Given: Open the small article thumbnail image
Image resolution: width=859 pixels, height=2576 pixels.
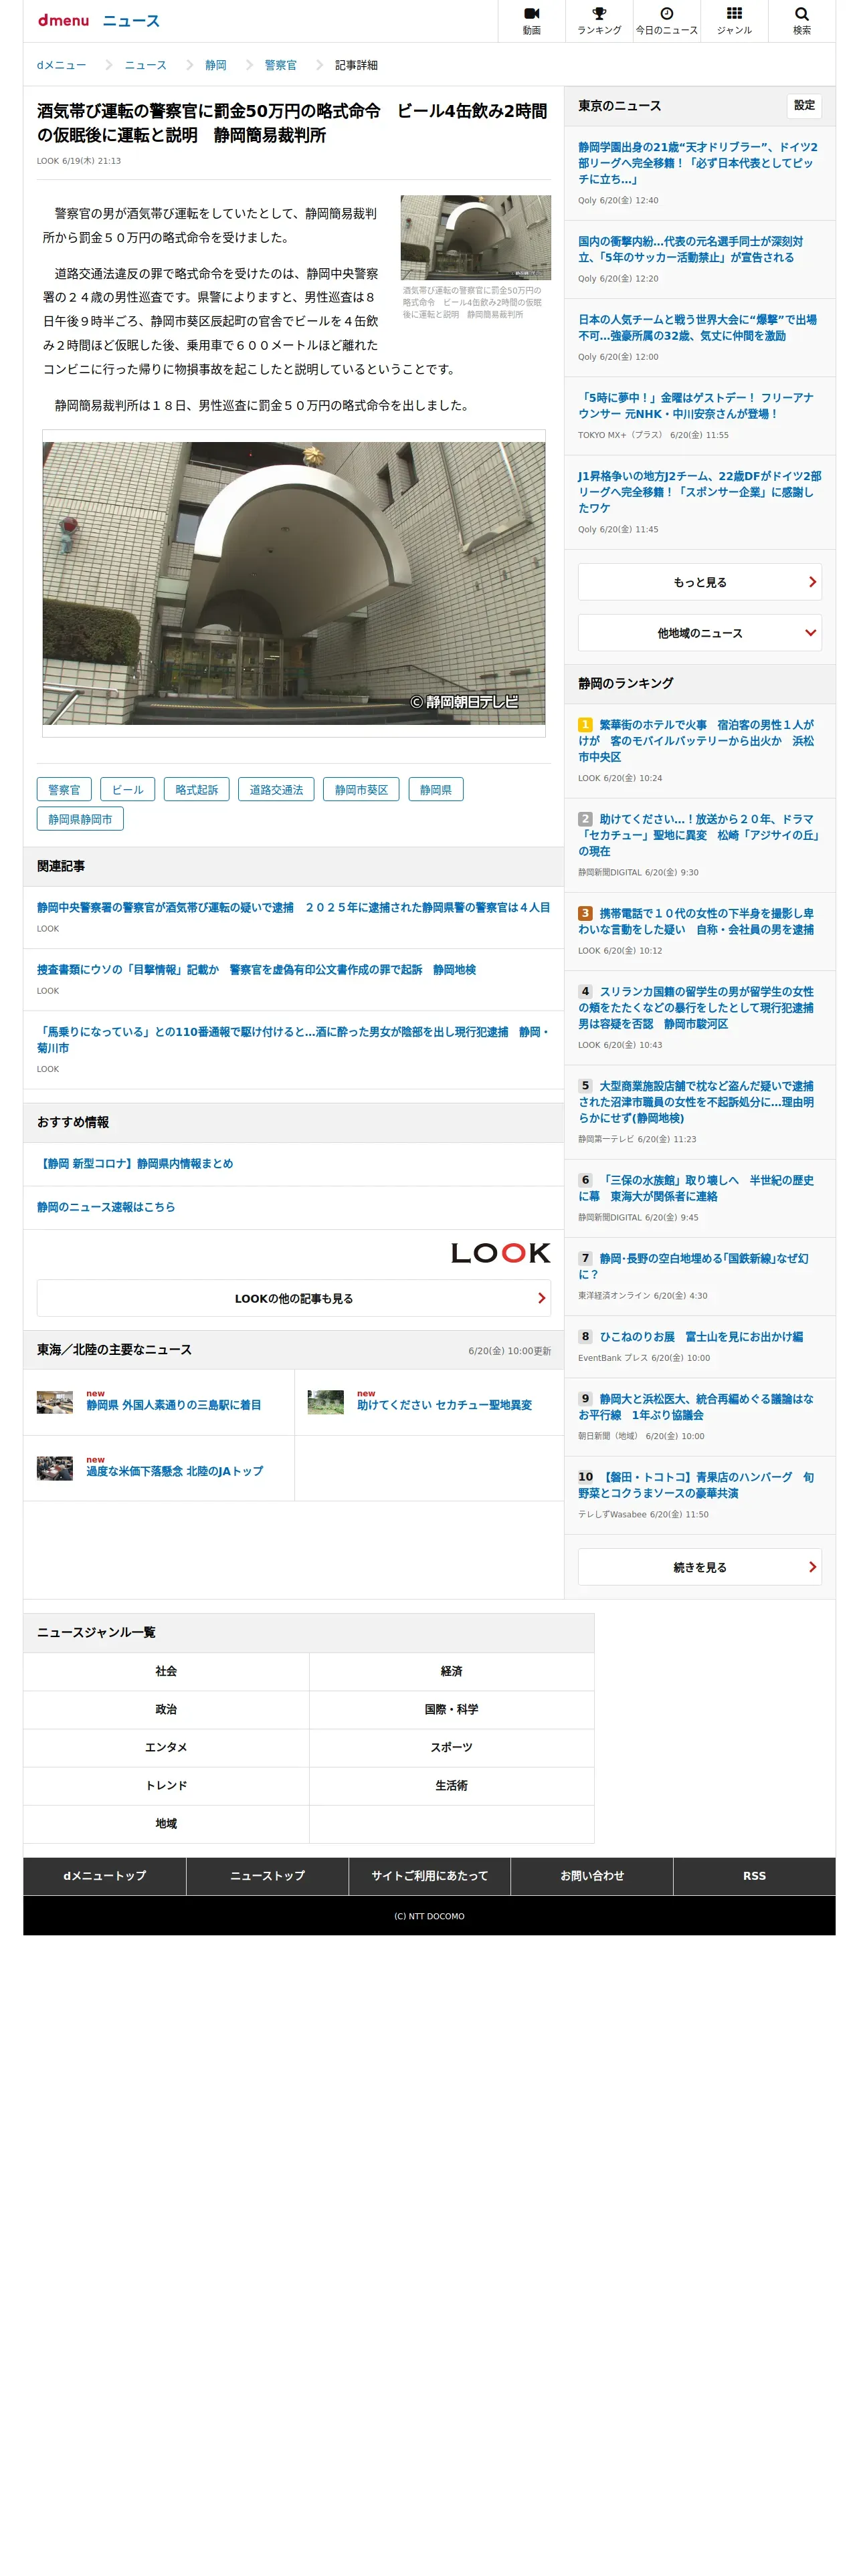Looking at the screenshot, I should [x=476, y=237].
